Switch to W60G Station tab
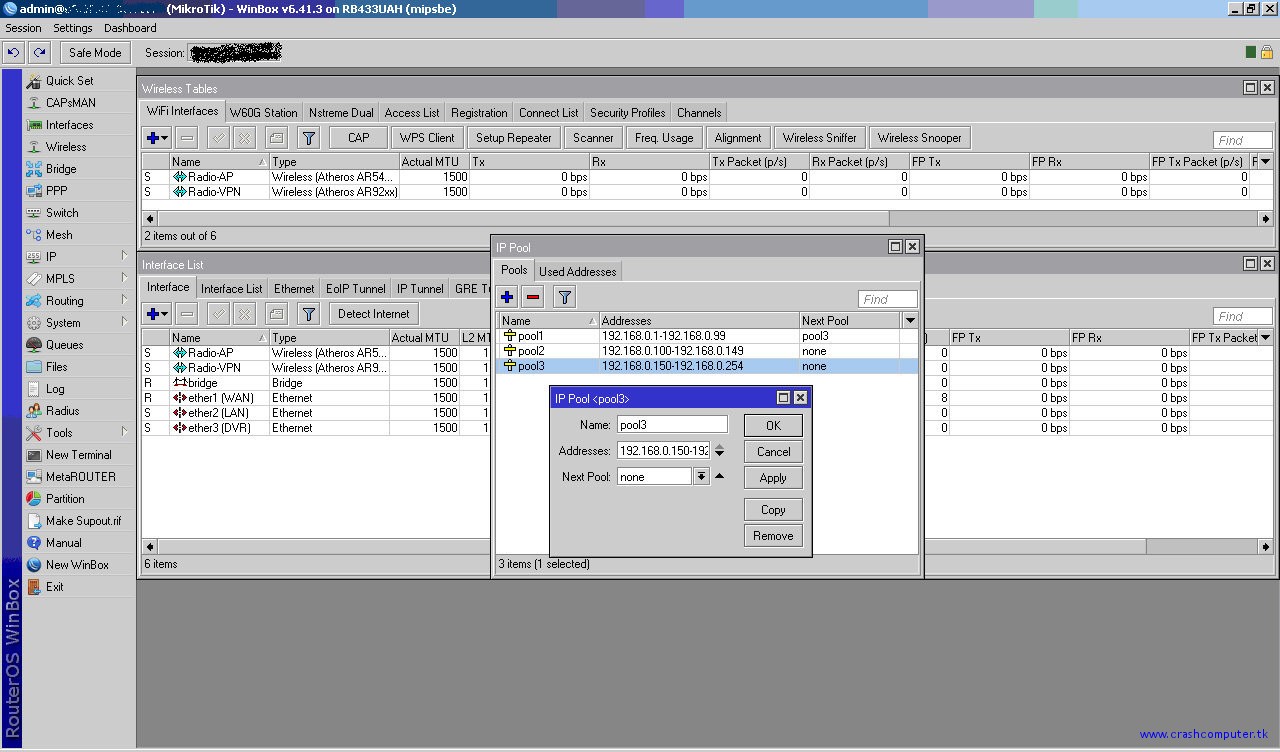Screen dimensions: 1280x752 tap(264, 112)
